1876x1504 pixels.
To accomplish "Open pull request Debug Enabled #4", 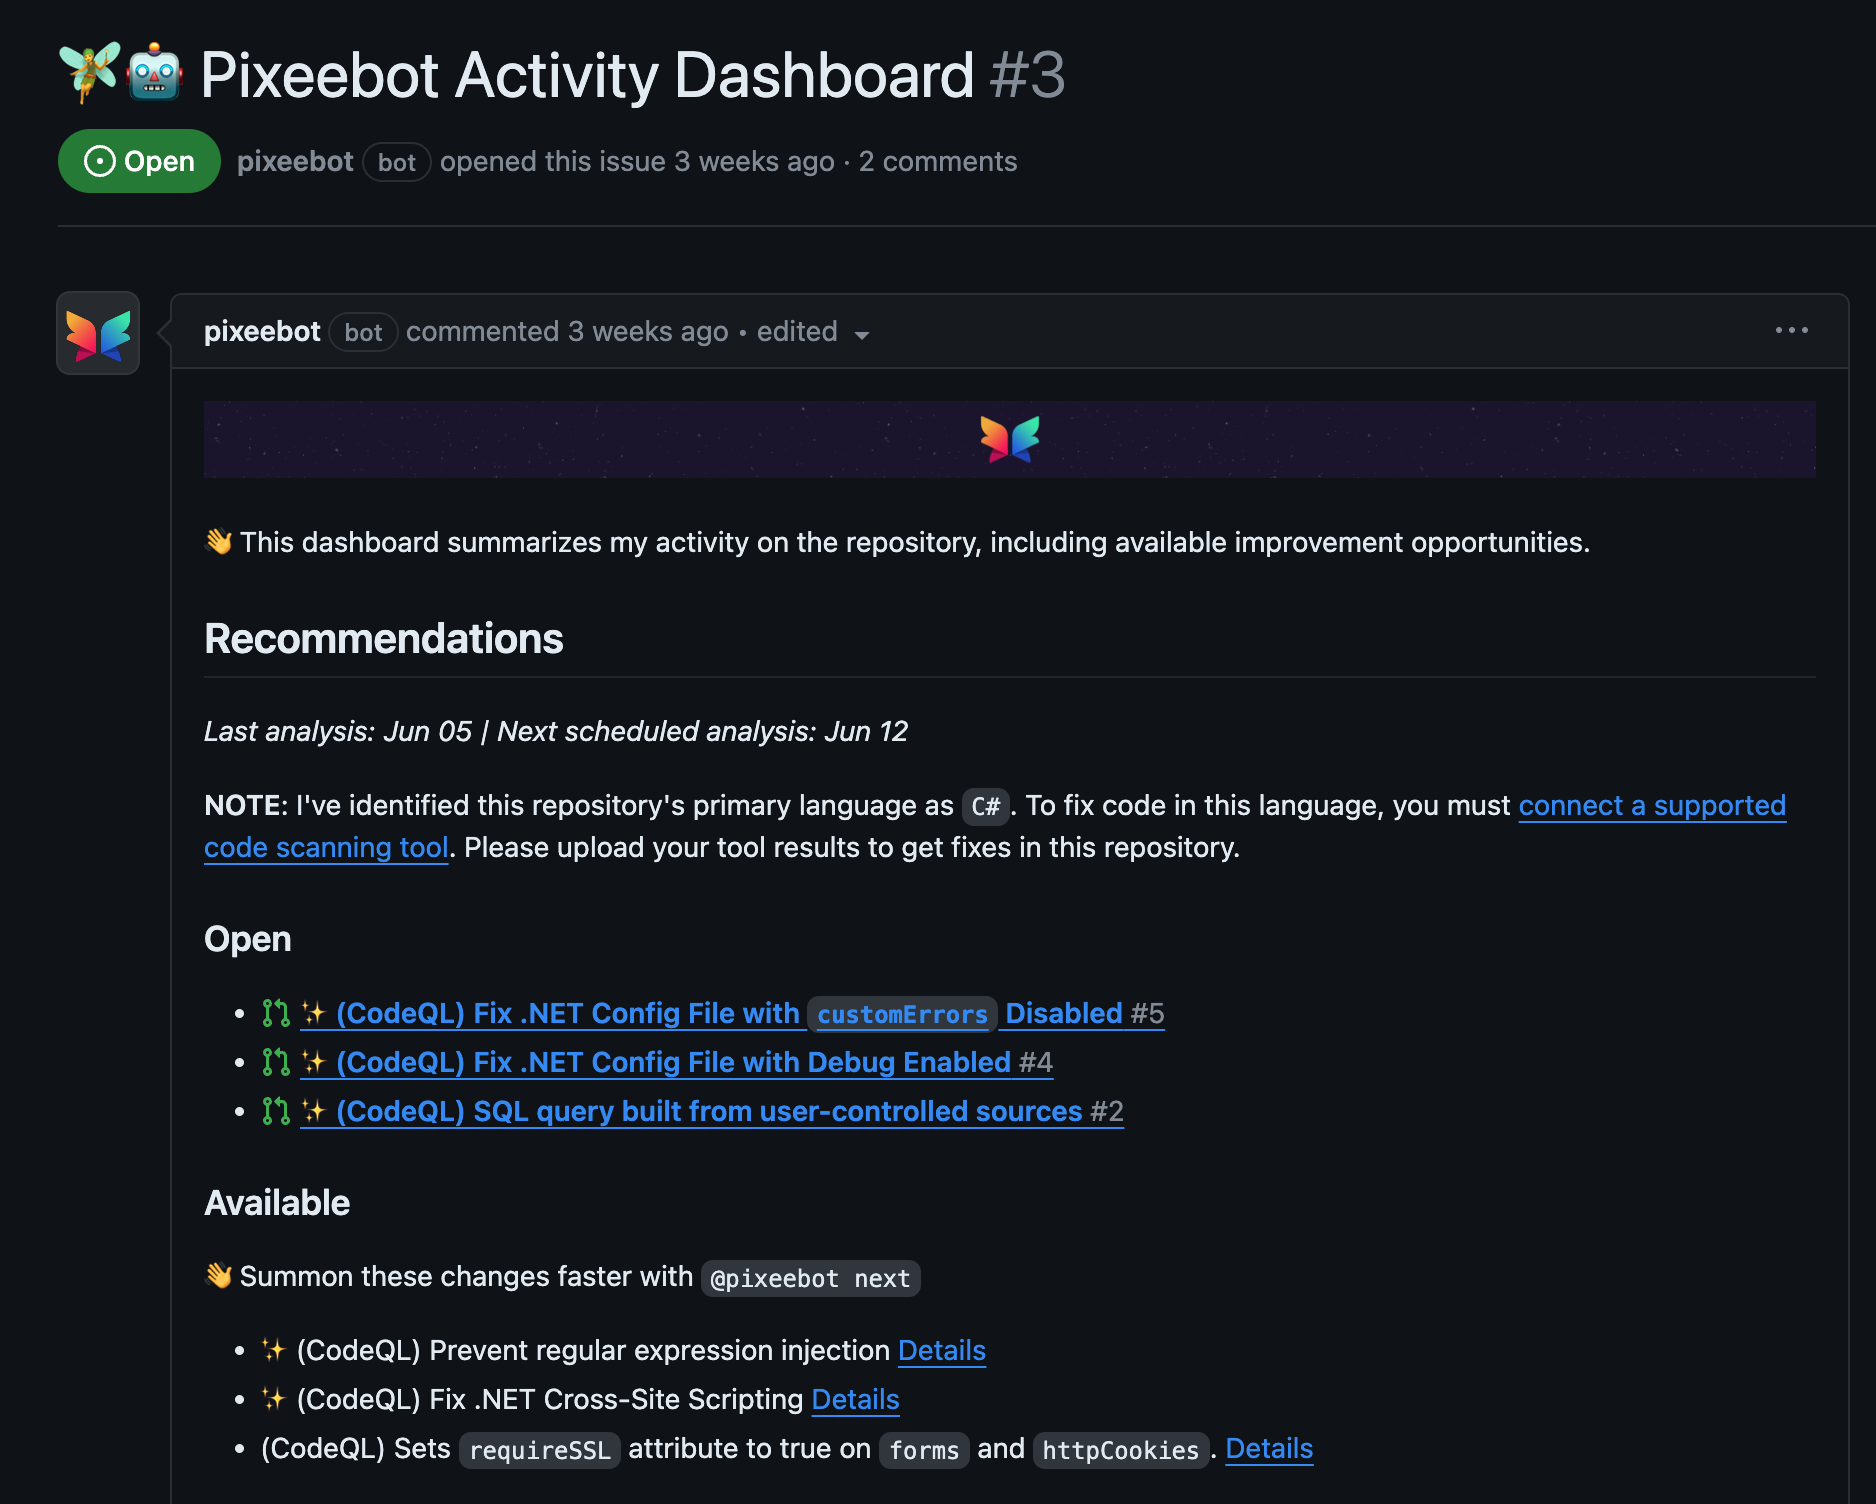I will point(676,1062).
